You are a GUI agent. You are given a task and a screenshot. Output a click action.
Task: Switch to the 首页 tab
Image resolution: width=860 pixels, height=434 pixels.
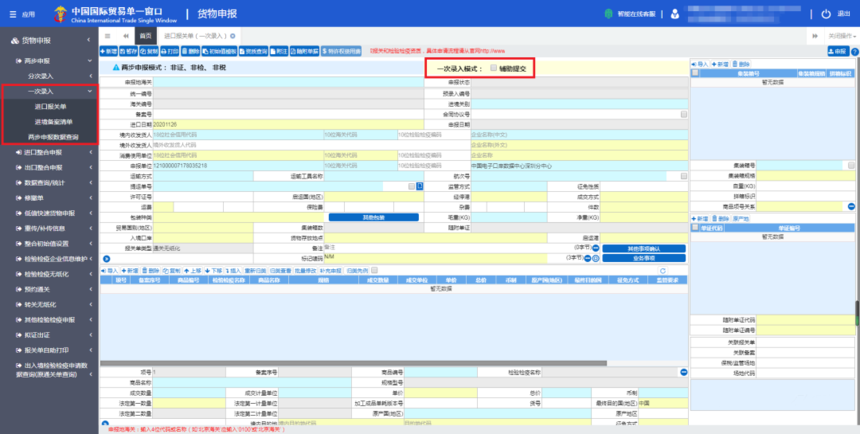pyautogui.click(x=145, y=36)
